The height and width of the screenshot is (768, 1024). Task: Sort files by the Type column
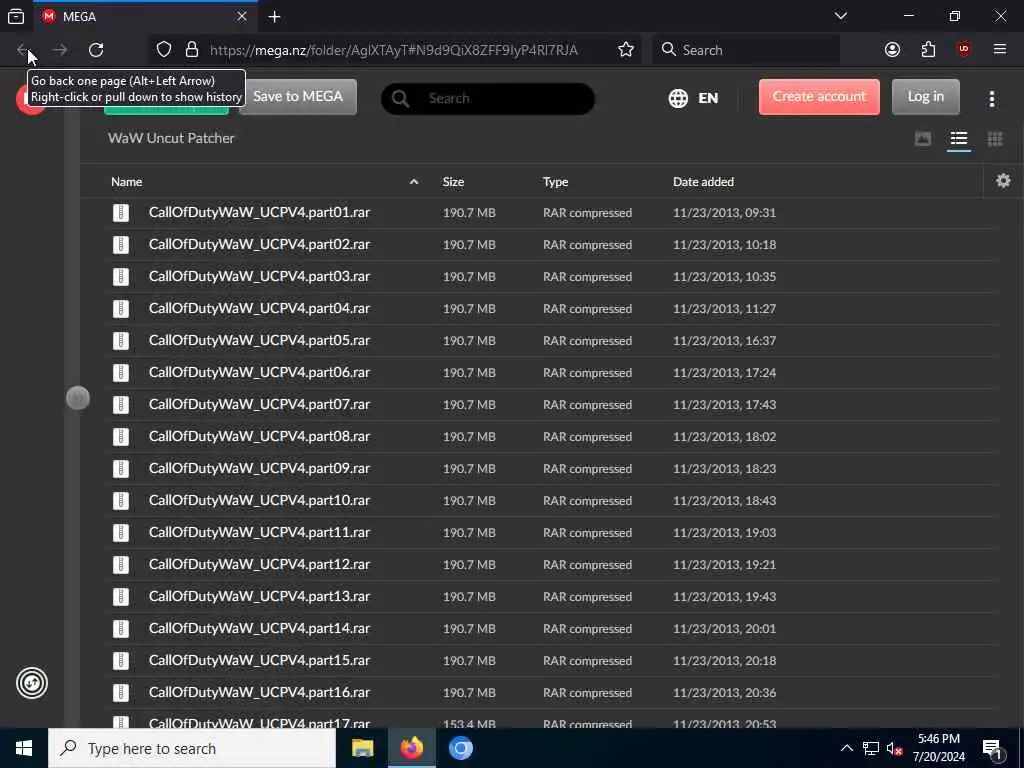(555, 182)
